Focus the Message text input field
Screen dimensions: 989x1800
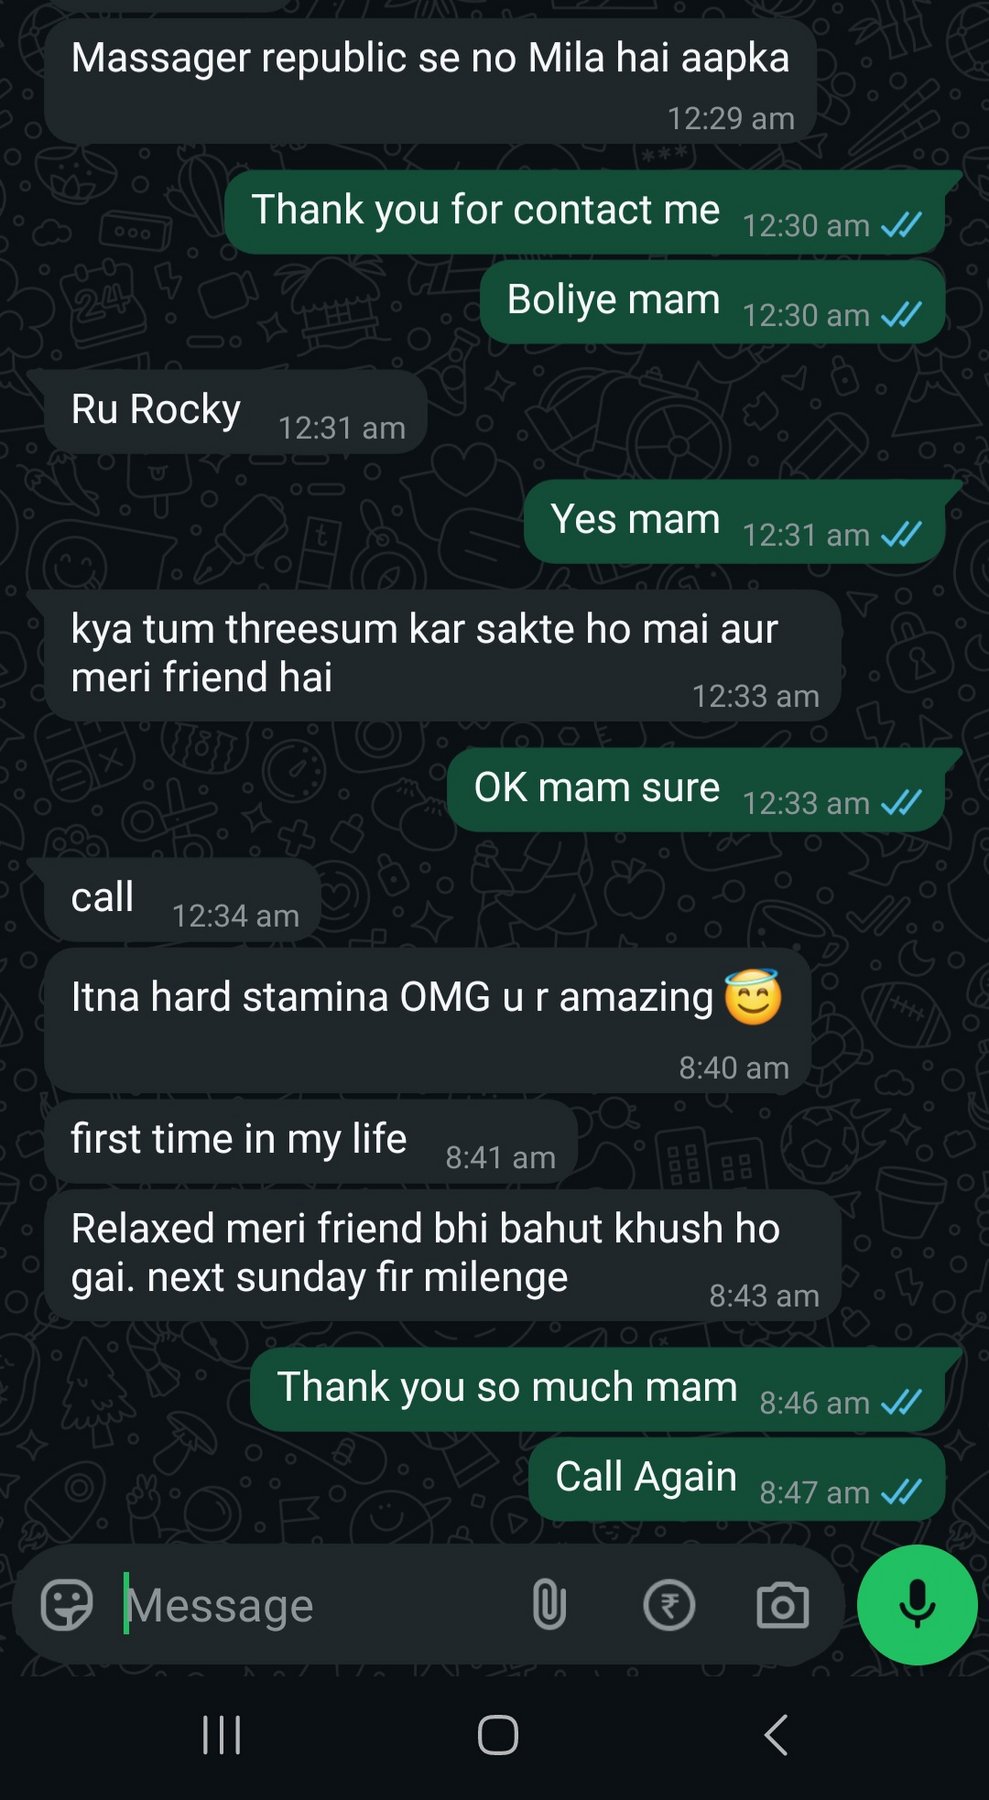320,1605
